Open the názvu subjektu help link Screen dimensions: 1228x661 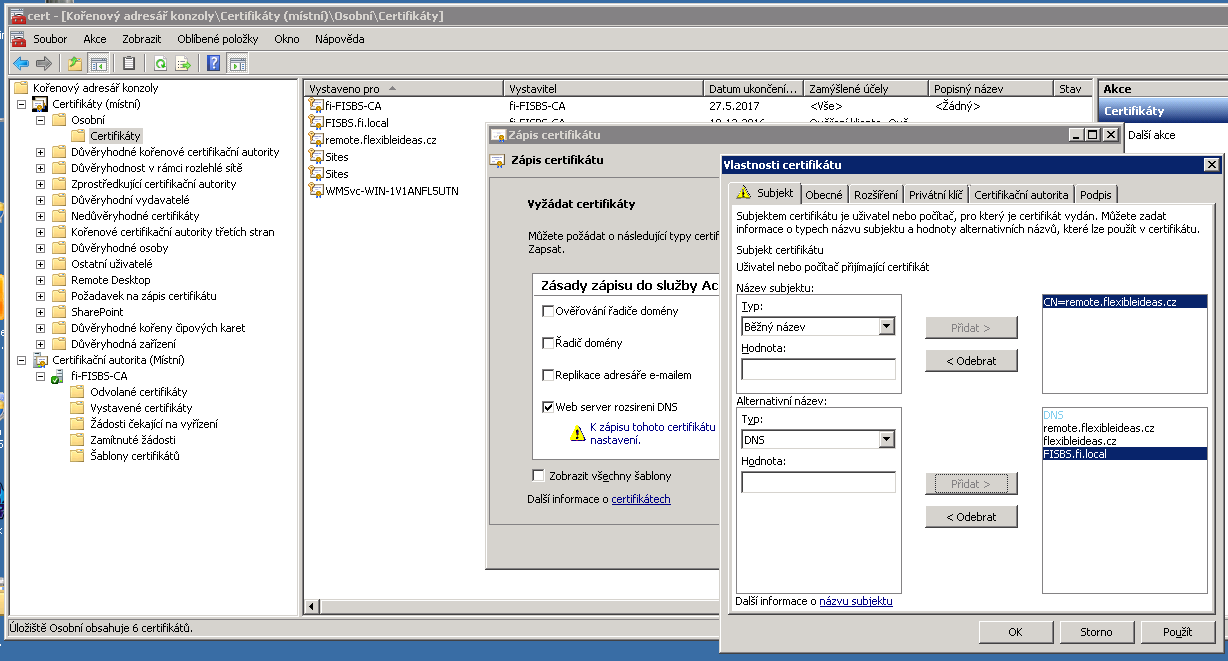tap(855, 601)
